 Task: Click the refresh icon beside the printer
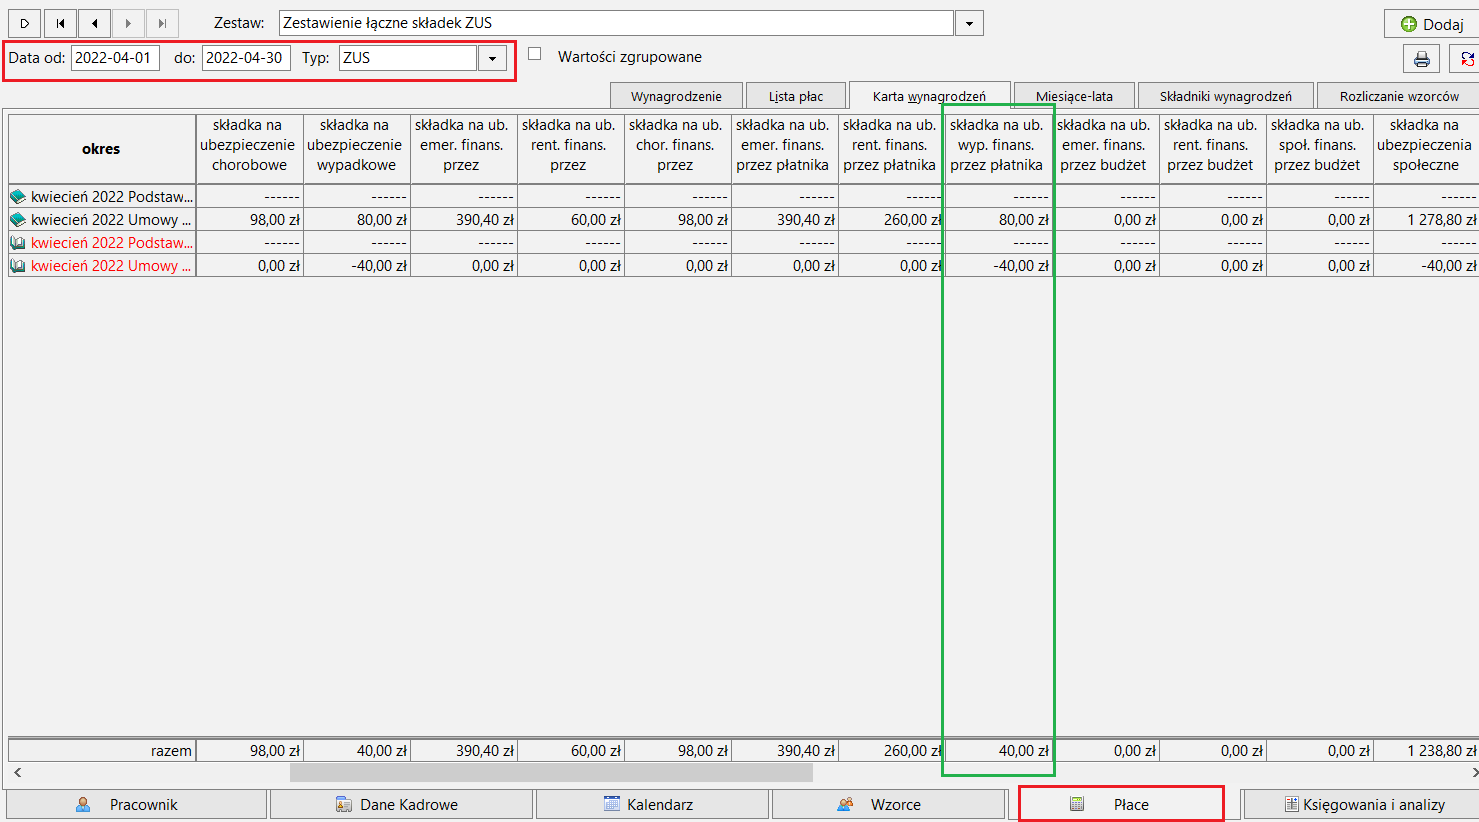1466,59
